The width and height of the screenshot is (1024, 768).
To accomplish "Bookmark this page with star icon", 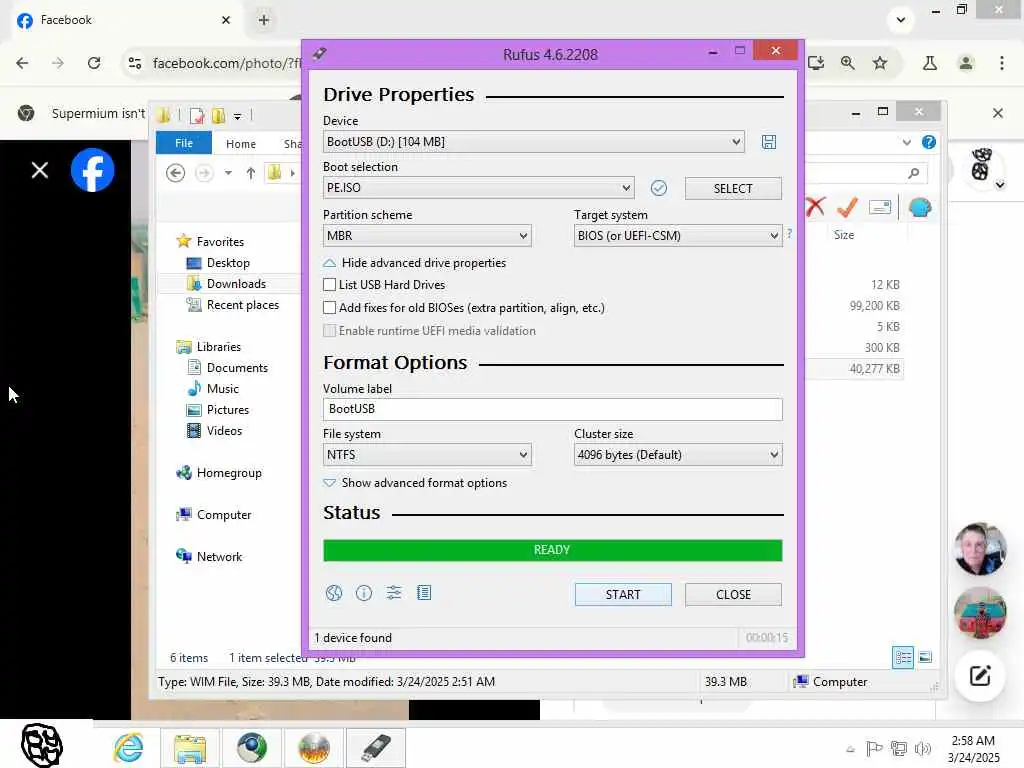I will 880,63.
